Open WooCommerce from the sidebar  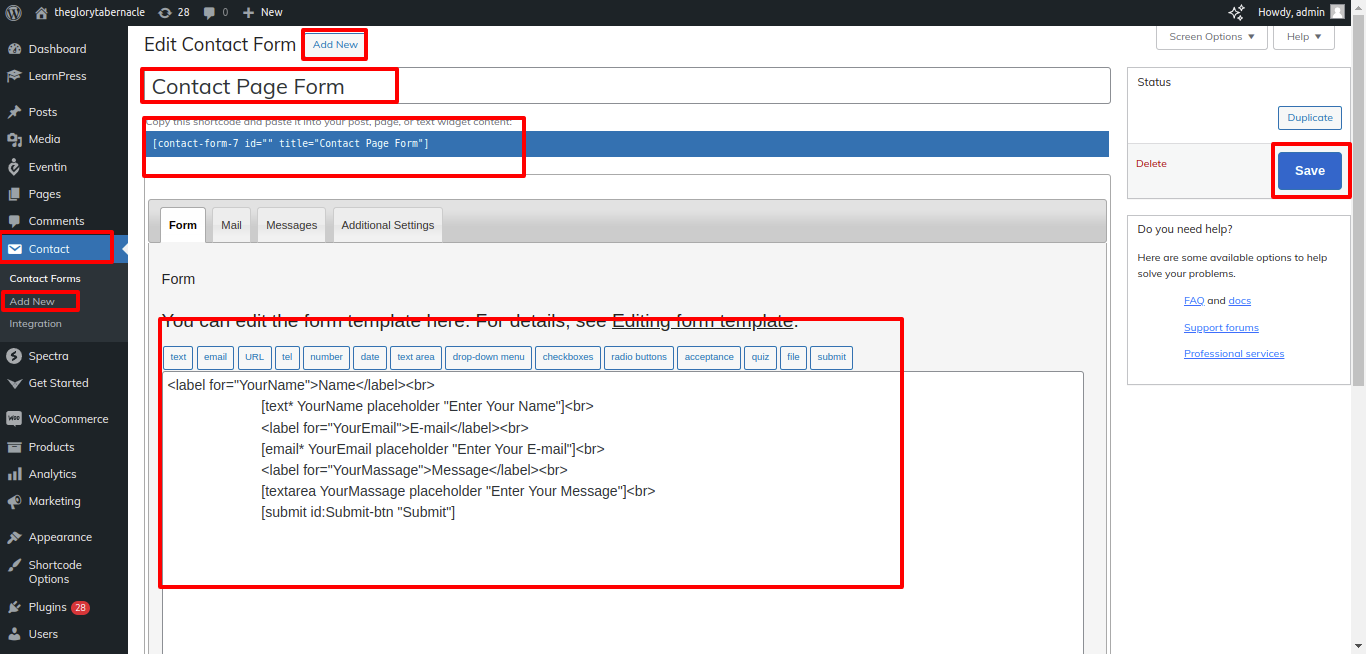[x=68, y=419]
